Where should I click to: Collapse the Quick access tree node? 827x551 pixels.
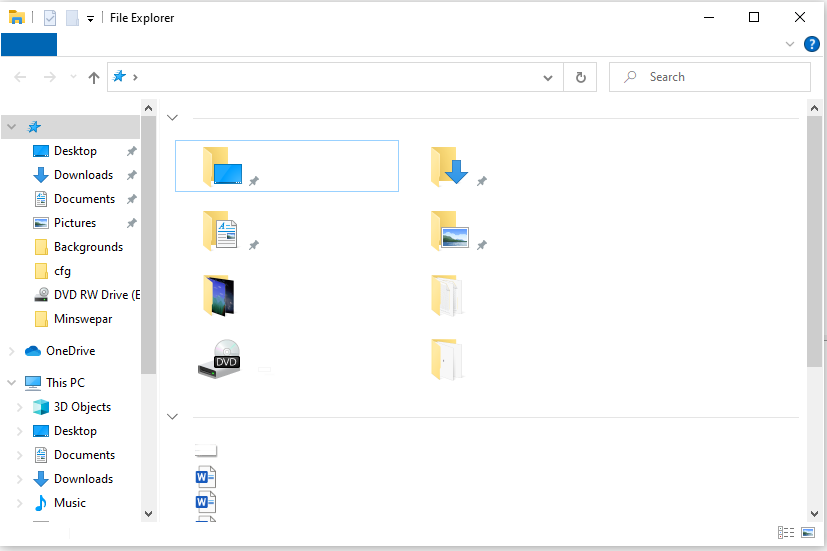pyautogui.click(x=12, y=127)
